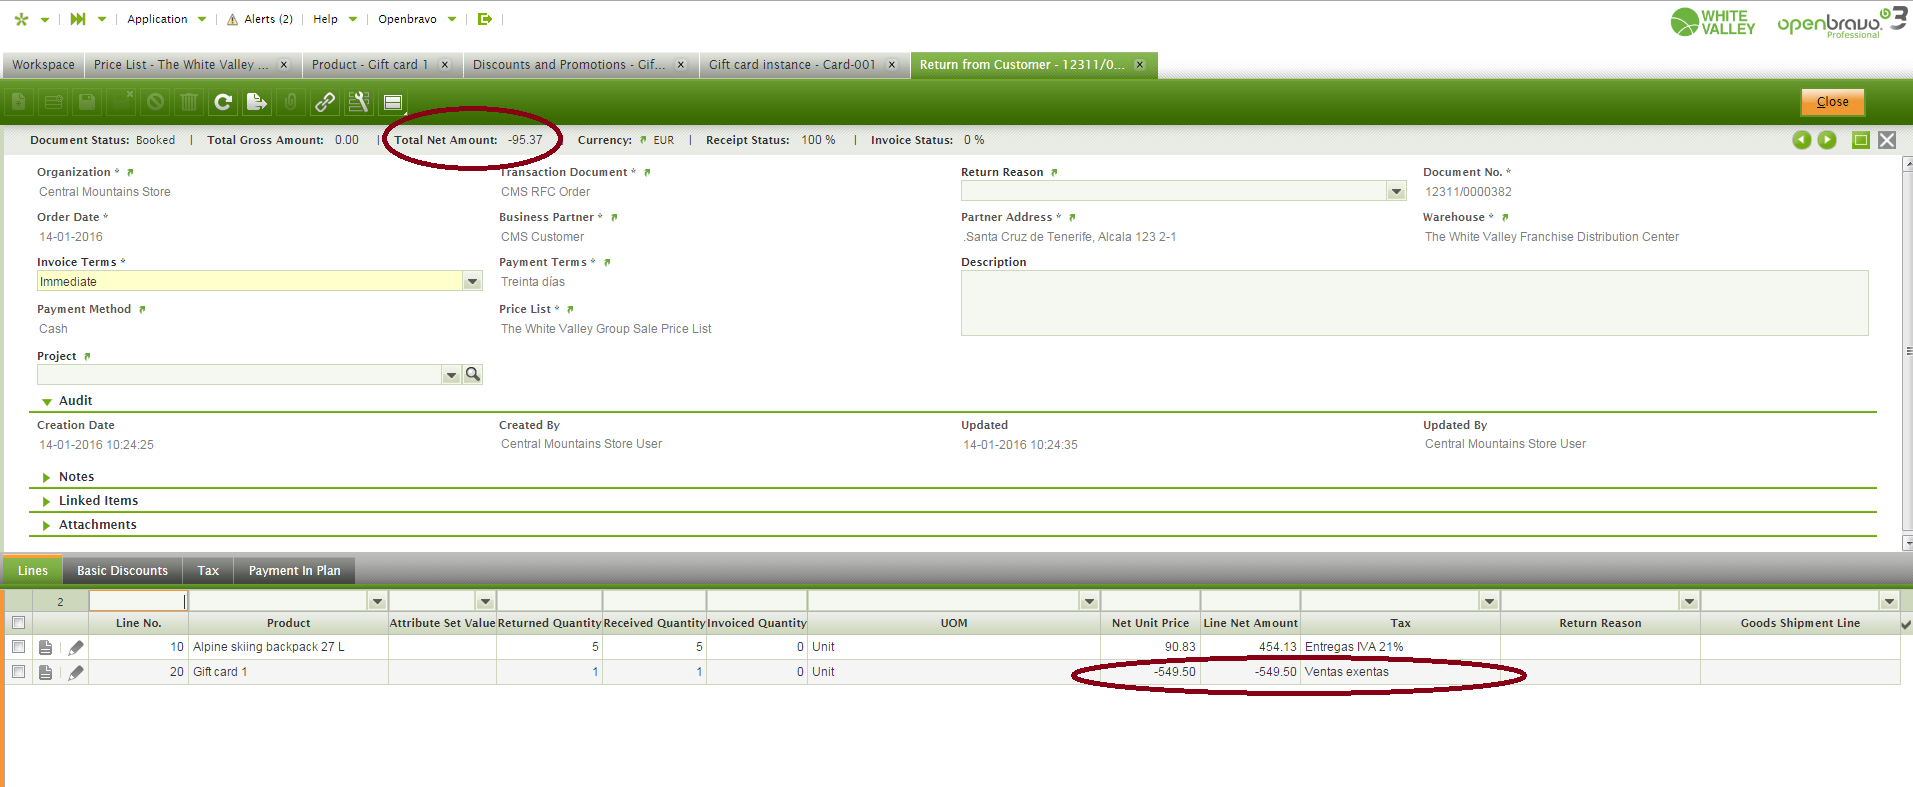Open the Tax column filter dropdown
This screenshot has height=787, width=1913.
(1489, 601)
